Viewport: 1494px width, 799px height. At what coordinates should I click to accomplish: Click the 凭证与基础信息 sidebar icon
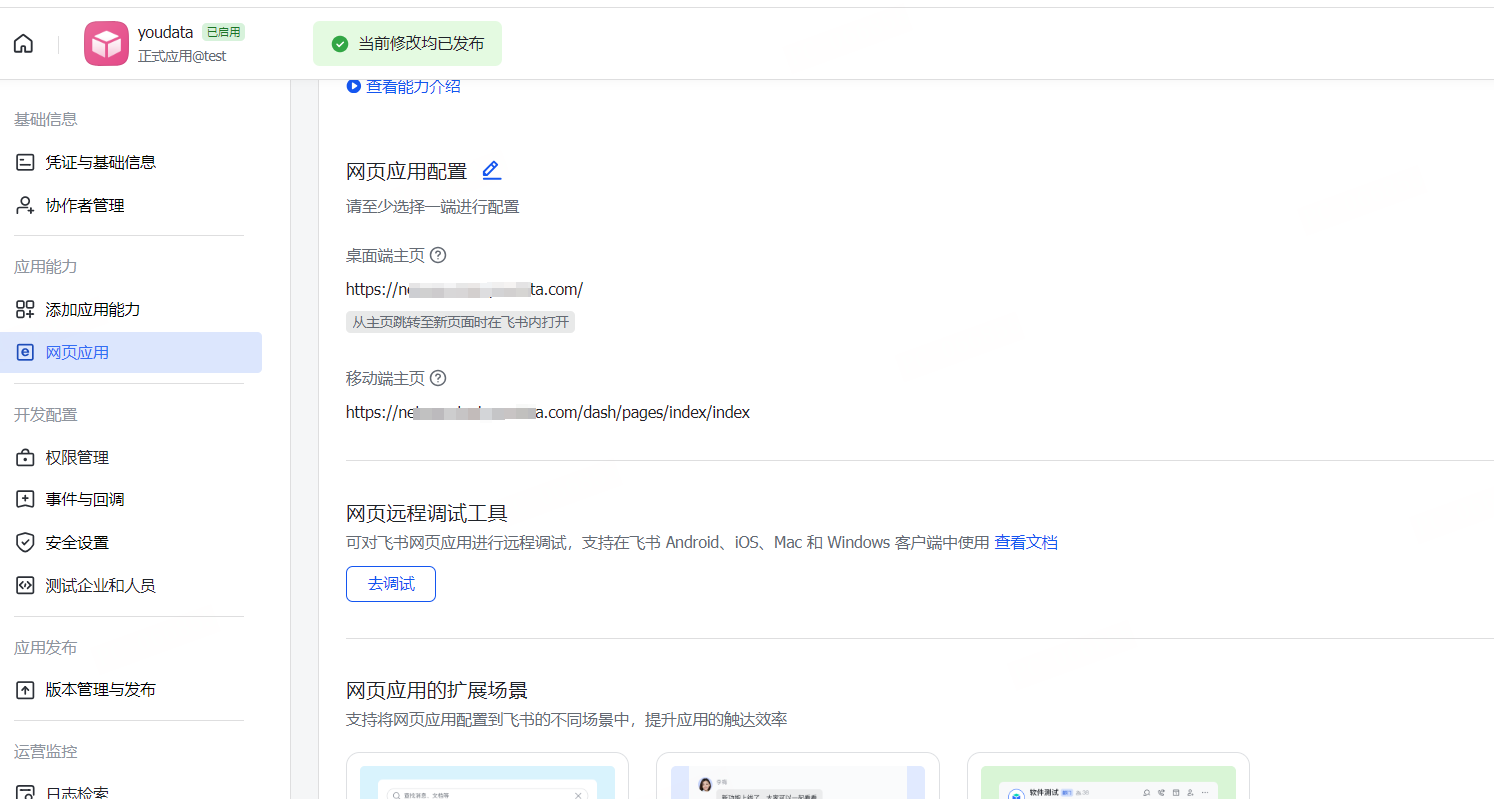click(x=25, y=162)
